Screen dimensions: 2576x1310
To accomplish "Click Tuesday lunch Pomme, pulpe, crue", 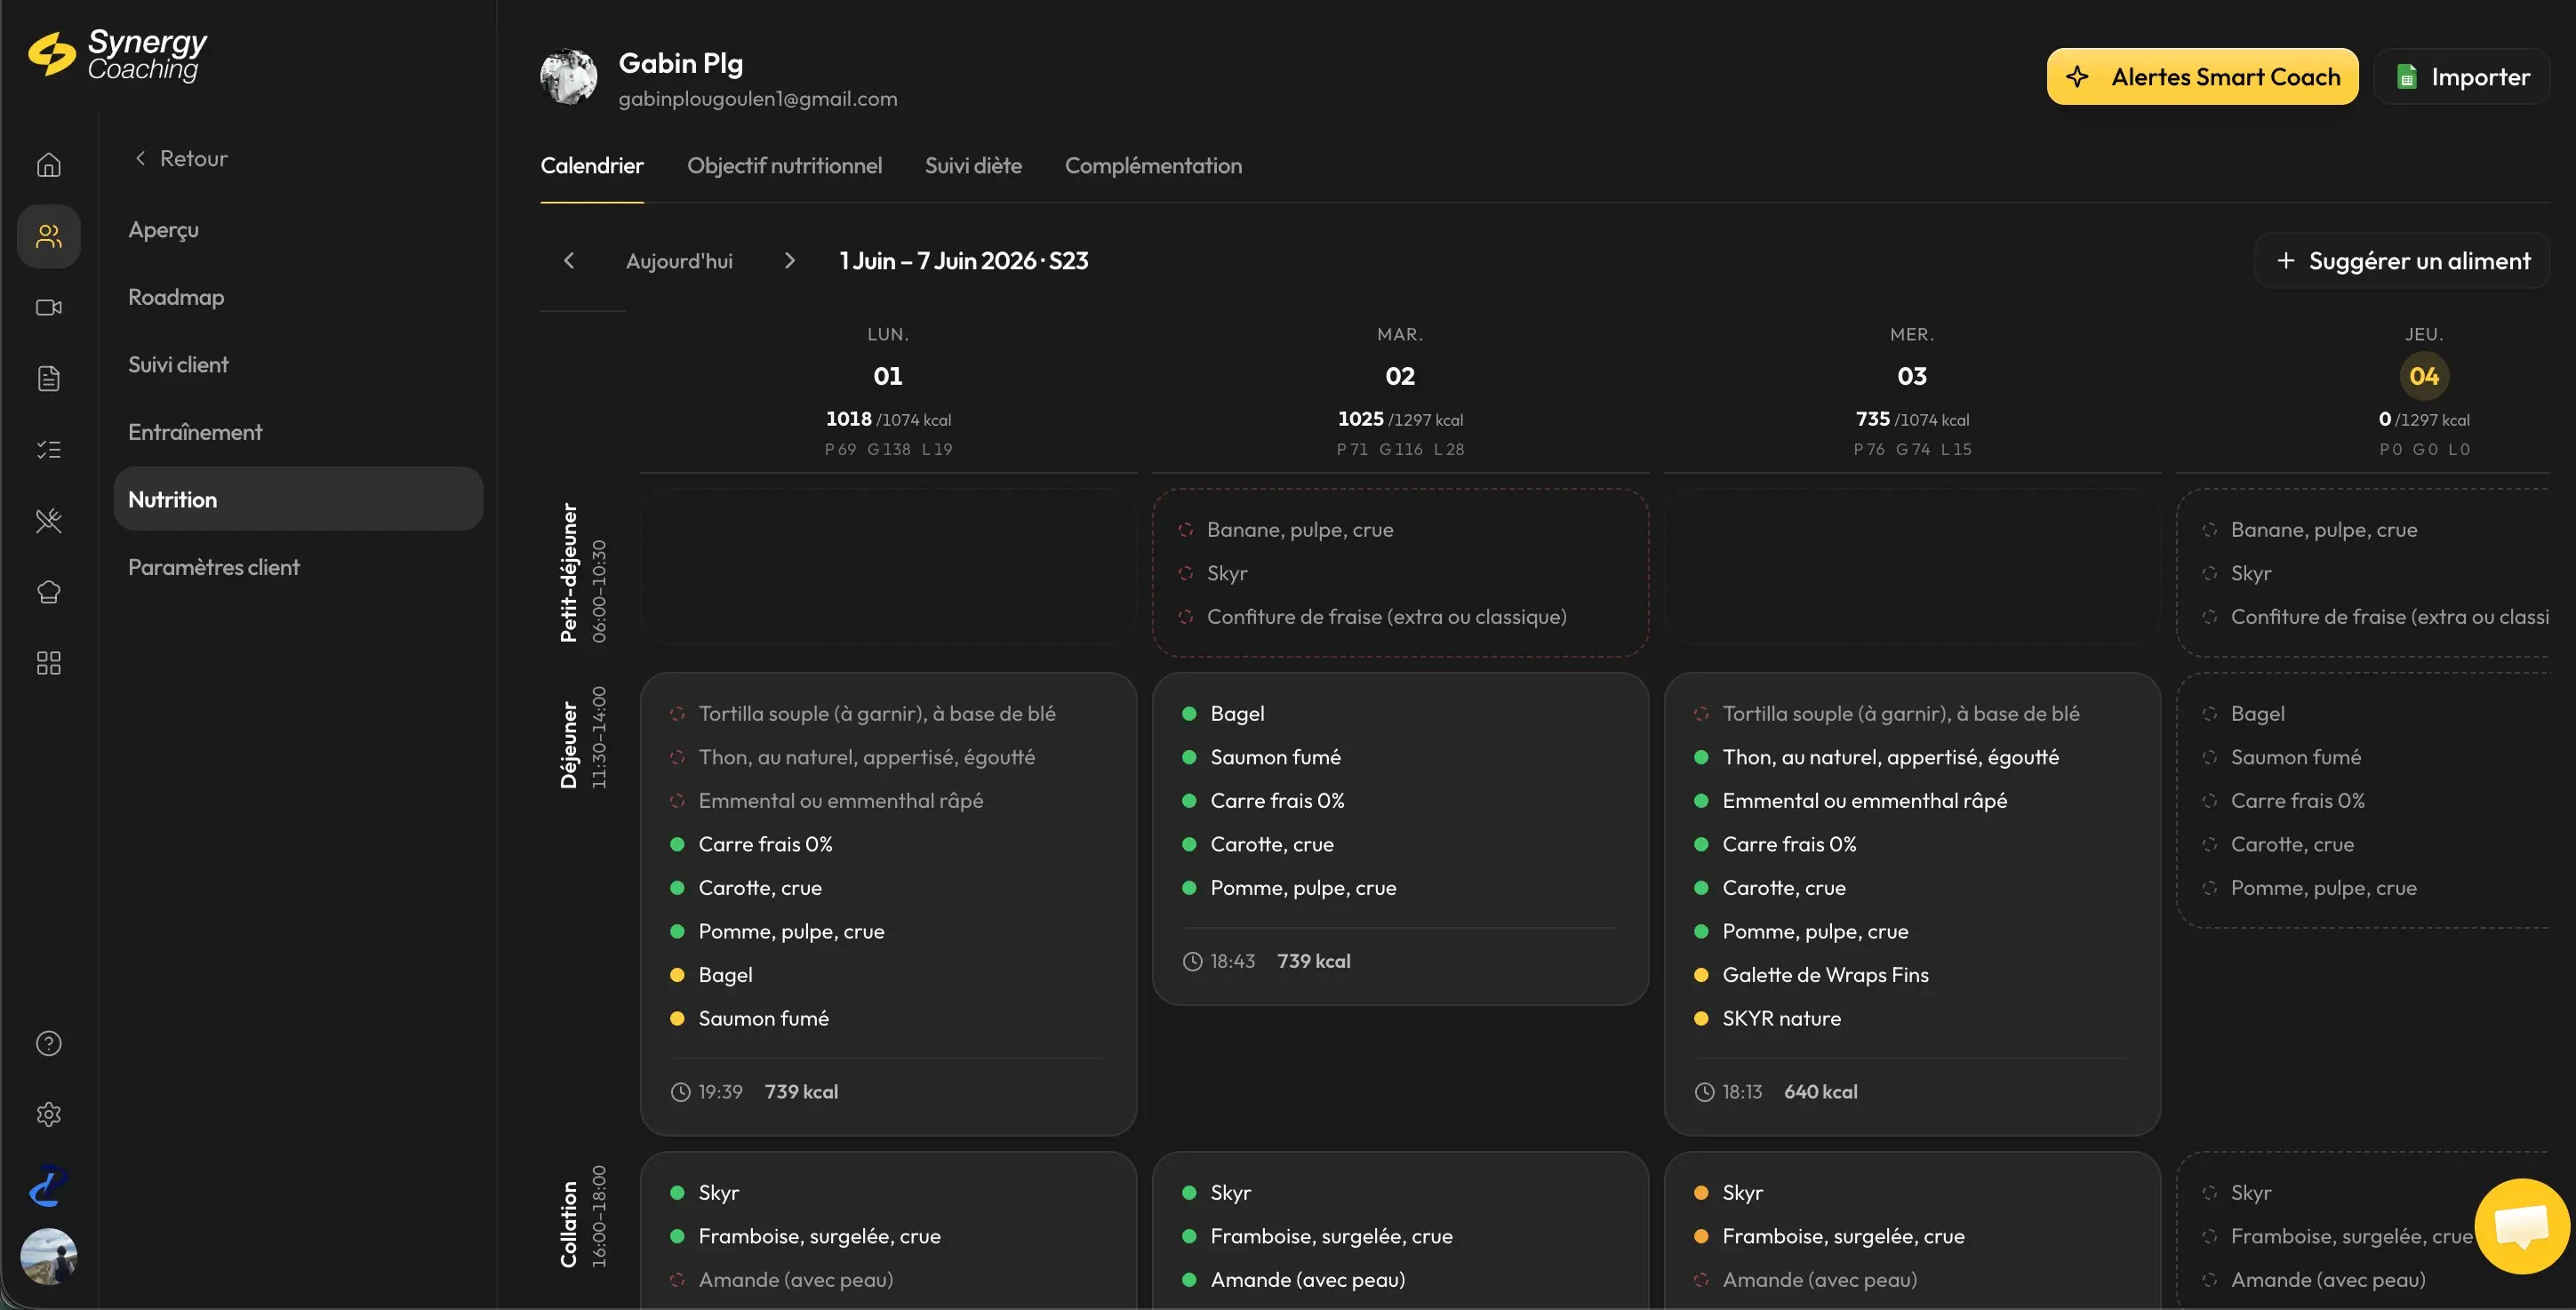I will click(1303, 888).
